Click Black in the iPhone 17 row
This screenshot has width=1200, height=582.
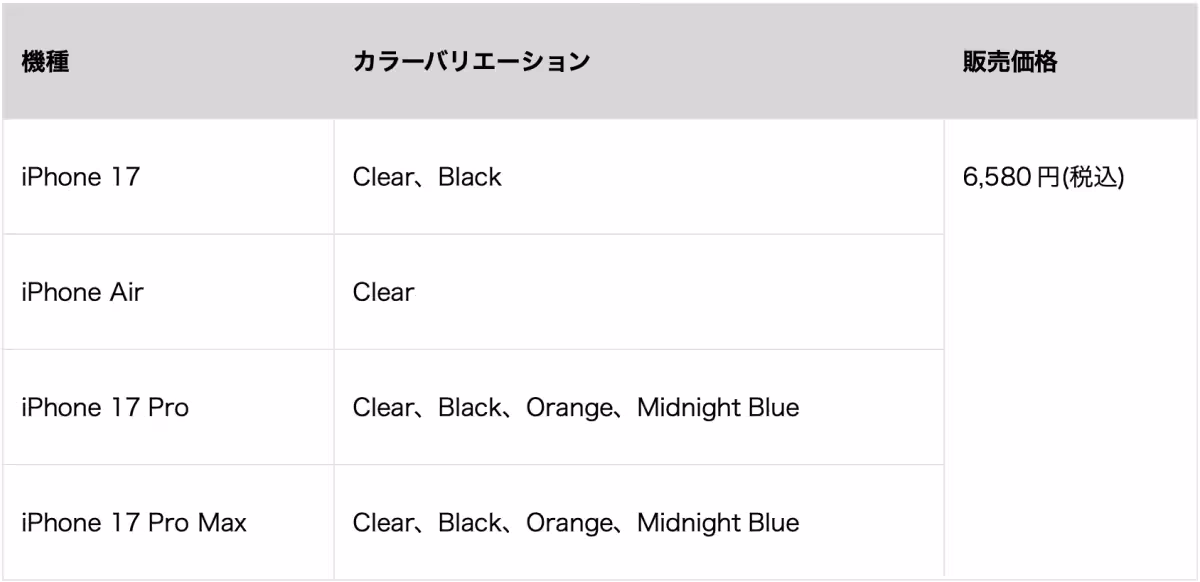coord(469,178)
